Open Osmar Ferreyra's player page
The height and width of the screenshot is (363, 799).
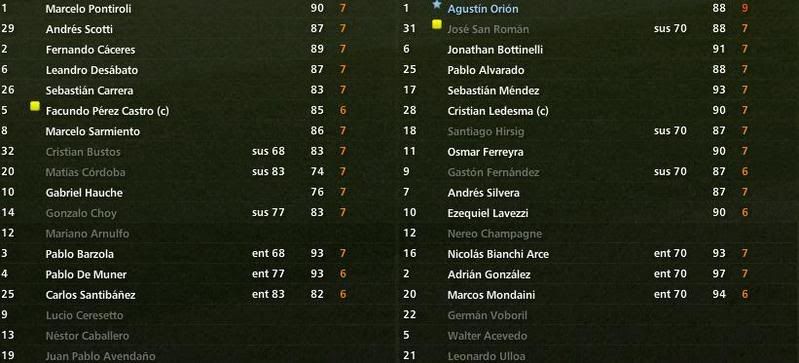(485, 152)
